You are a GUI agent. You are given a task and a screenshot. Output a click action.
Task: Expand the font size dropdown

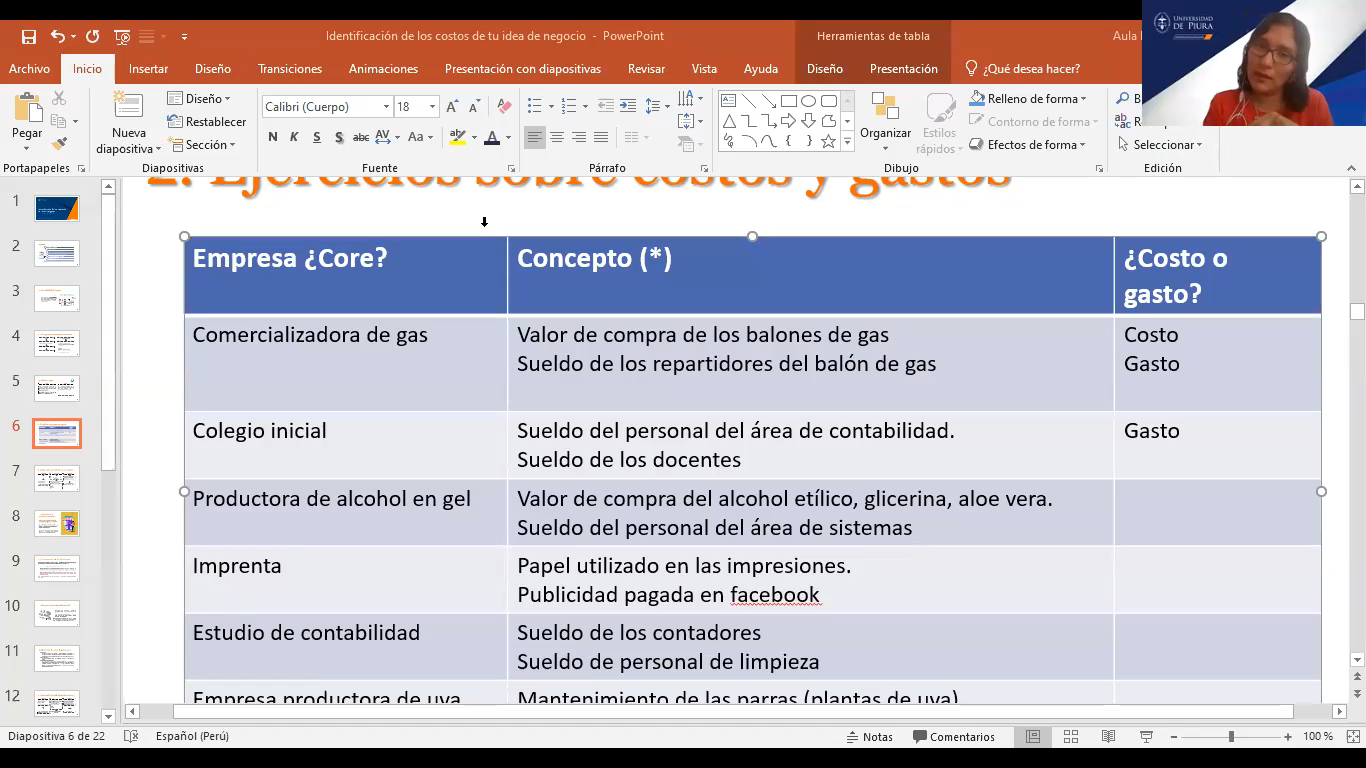pos(432,107)
